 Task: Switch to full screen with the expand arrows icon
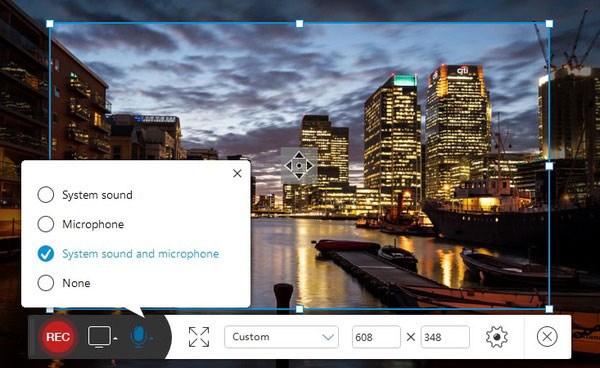(x=199, y=337)
